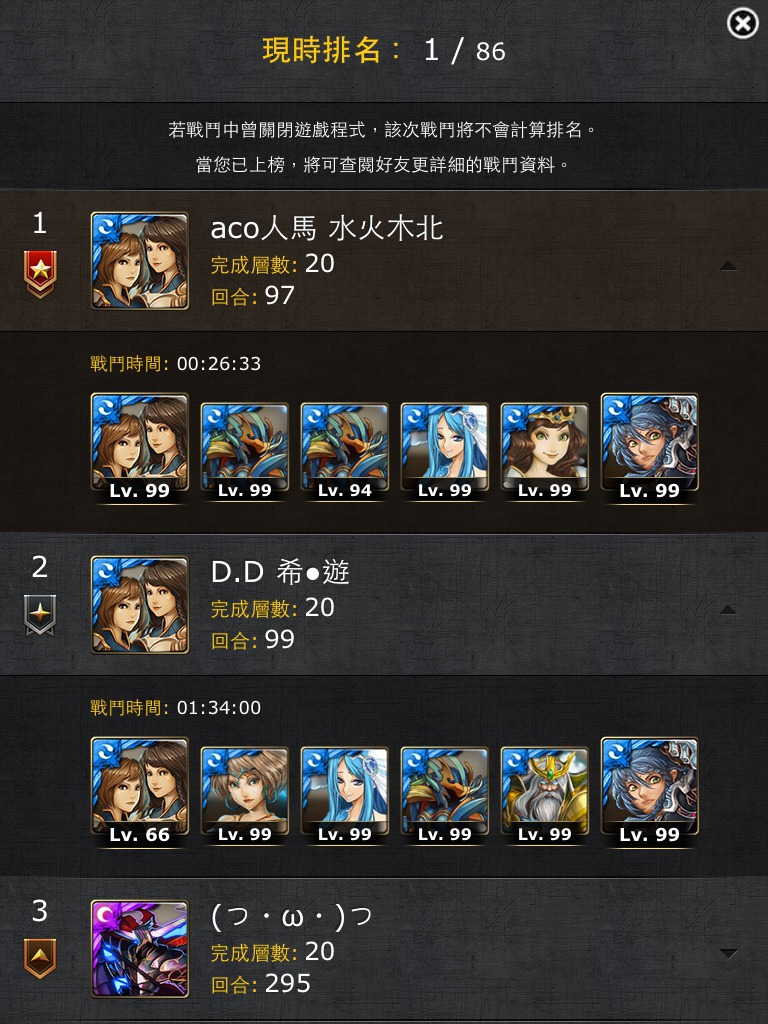Expand rank 3 team details arrow

click(728, 953)
